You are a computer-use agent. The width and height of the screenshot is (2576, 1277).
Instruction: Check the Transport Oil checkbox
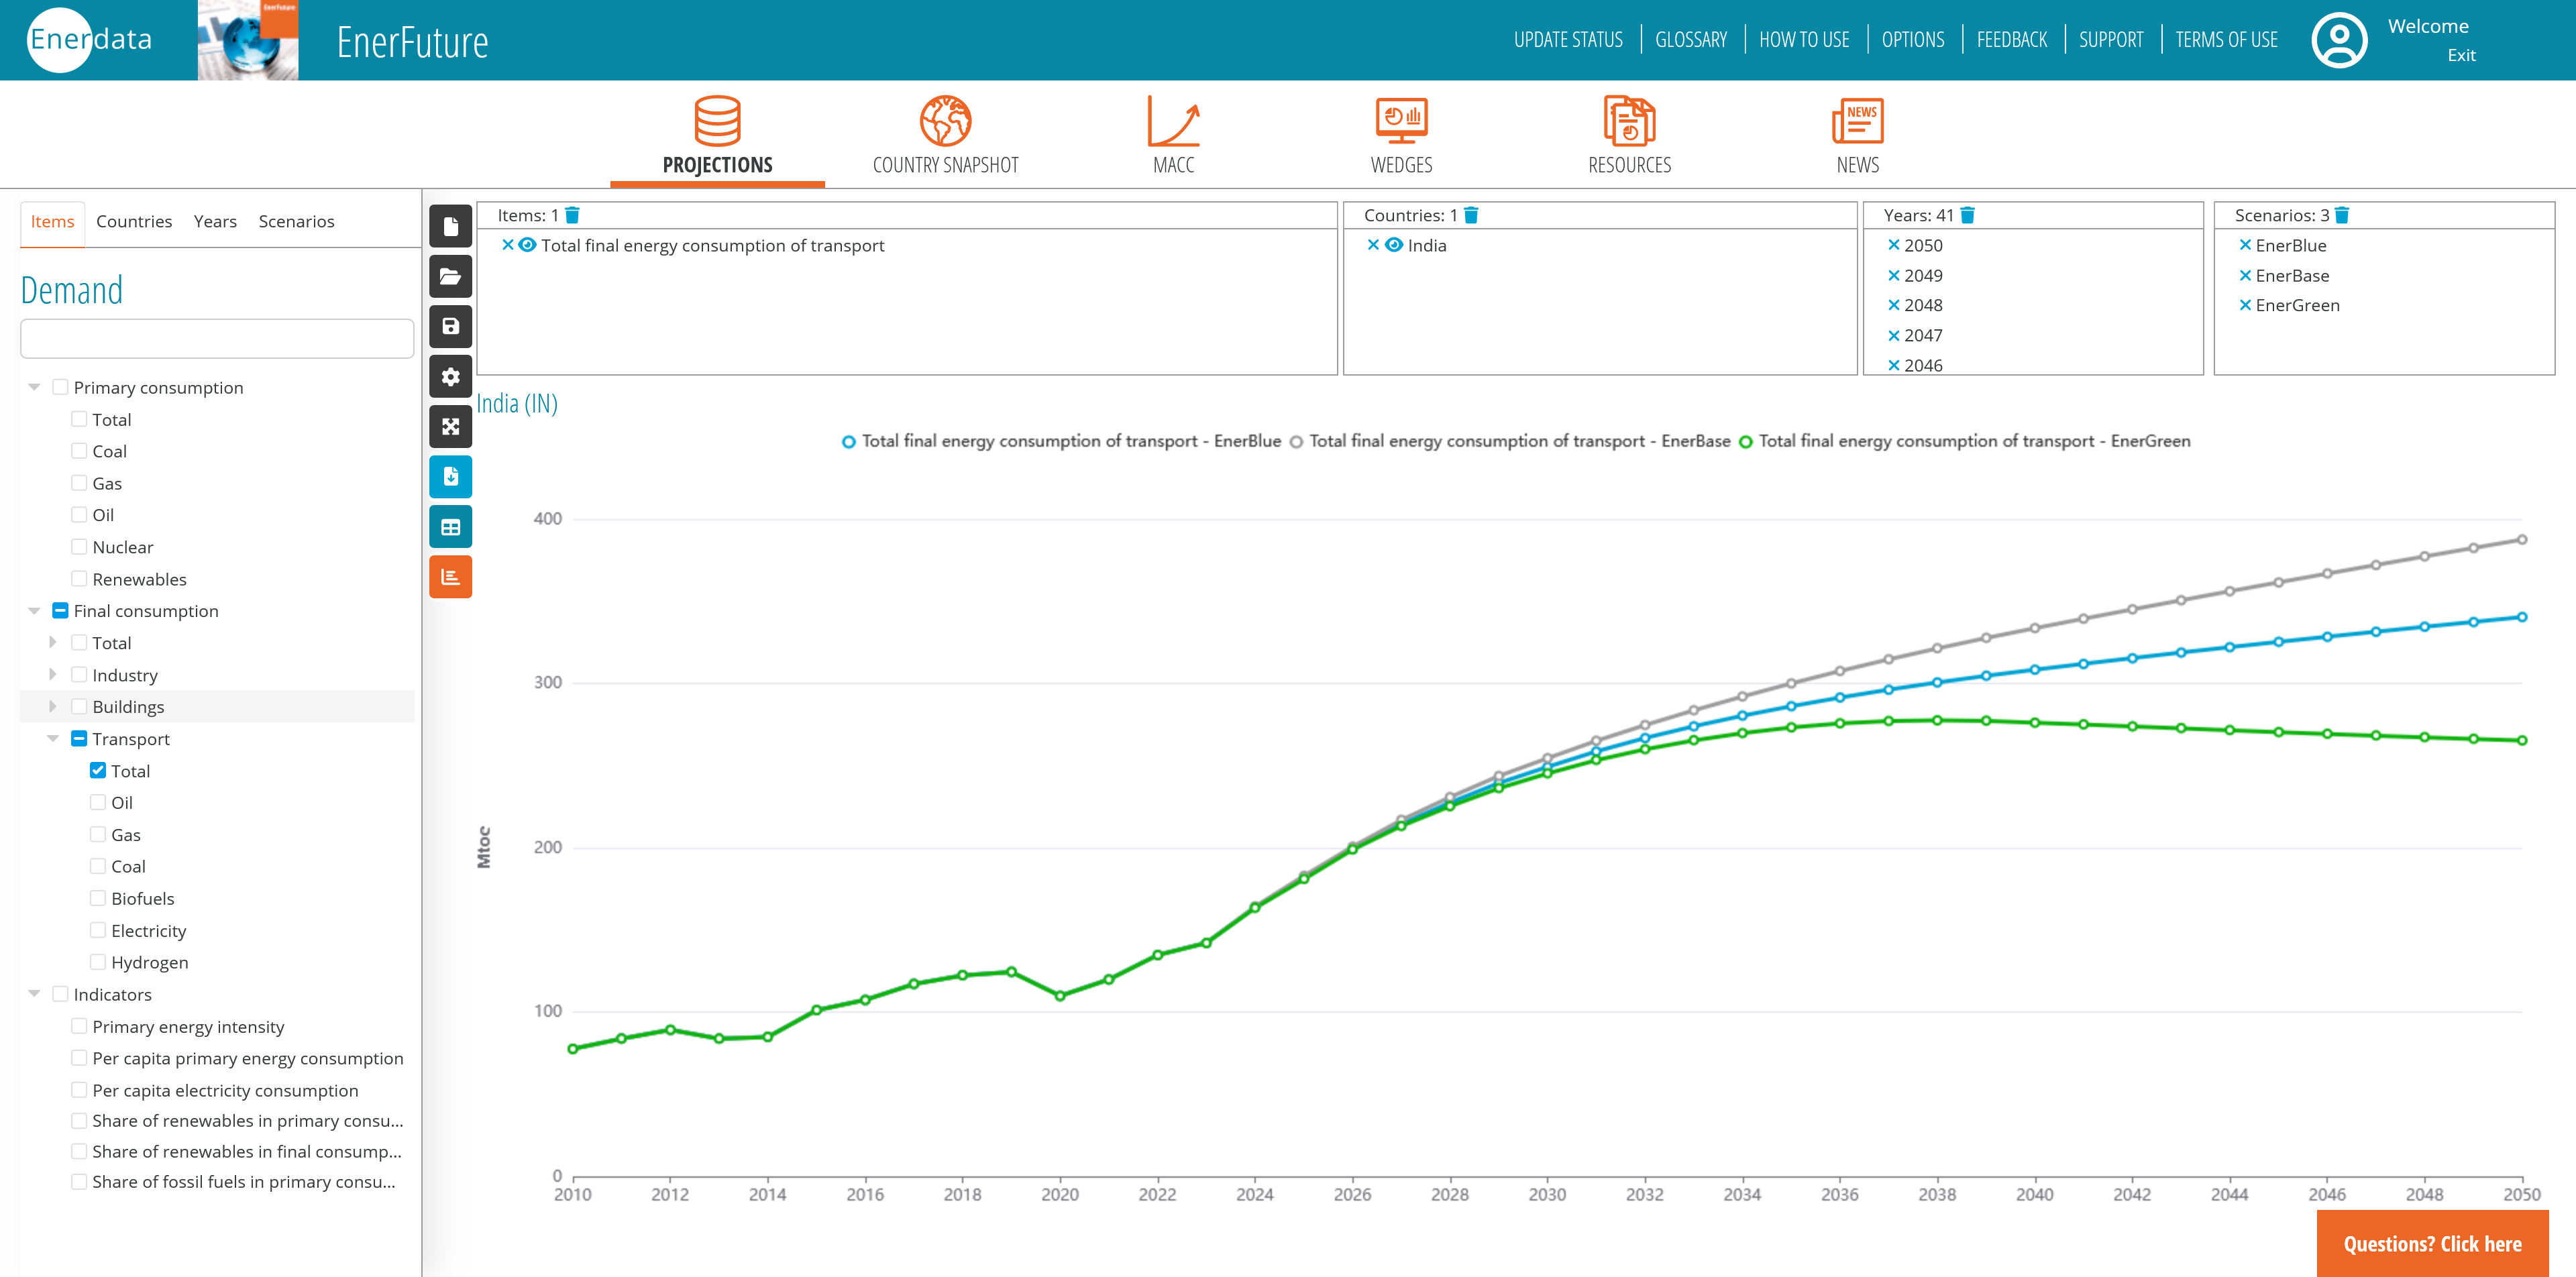tap(98, 802)
